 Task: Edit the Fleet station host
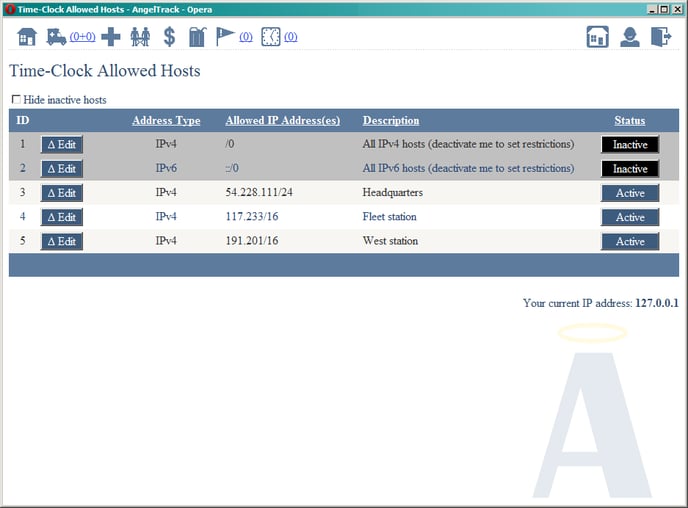62,217
